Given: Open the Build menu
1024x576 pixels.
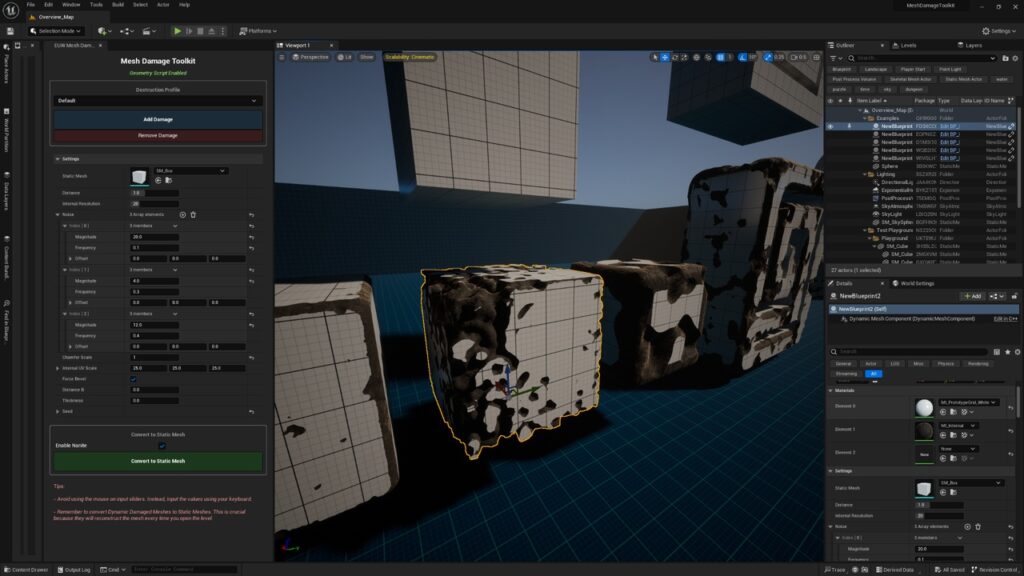Looking at the screenshot, I should [x=117, y=5].
